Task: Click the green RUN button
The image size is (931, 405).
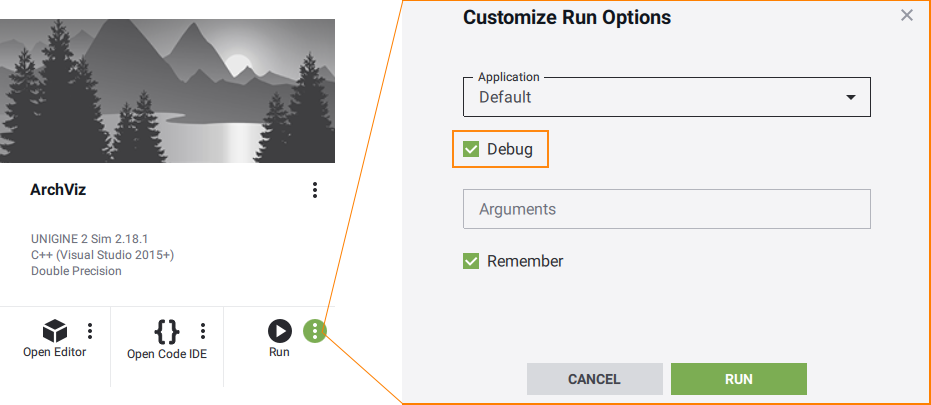Action: click(739, 379)
